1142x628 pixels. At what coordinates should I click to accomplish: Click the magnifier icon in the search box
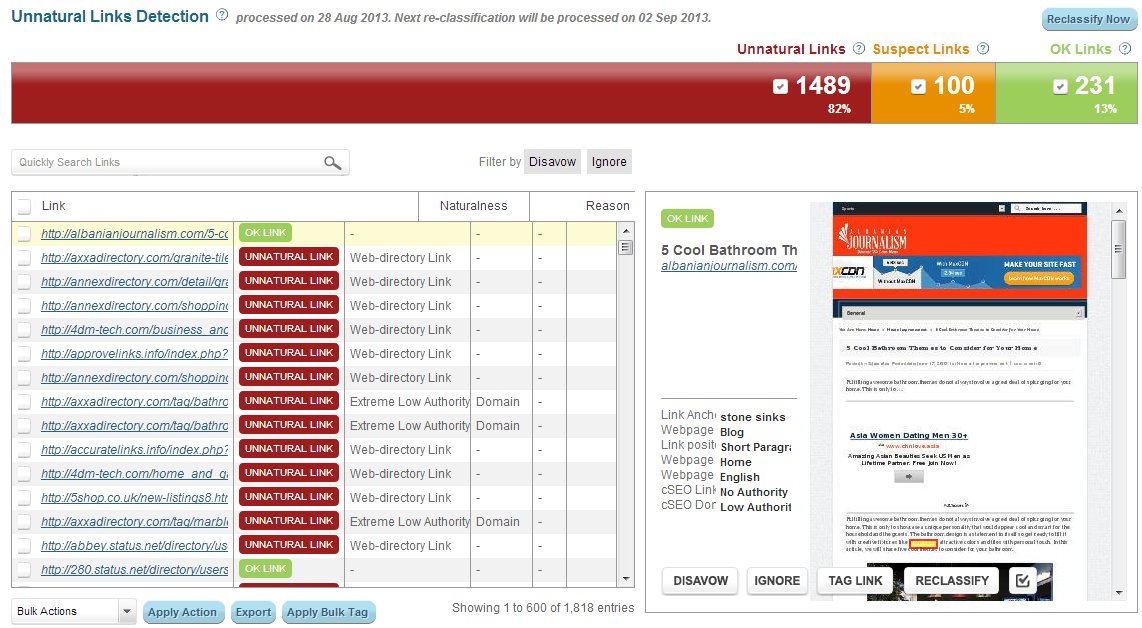tap(332, 163)
